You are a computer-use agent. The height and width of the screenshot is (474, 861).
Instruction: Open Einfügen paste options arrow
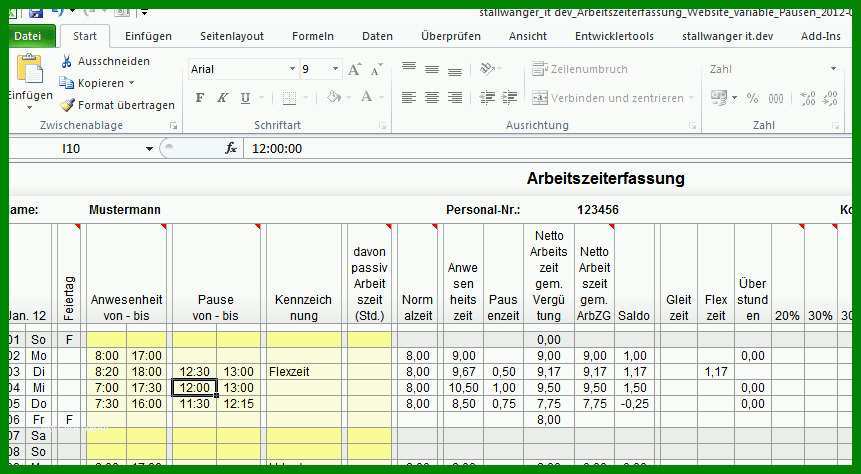tap(30, 108)
